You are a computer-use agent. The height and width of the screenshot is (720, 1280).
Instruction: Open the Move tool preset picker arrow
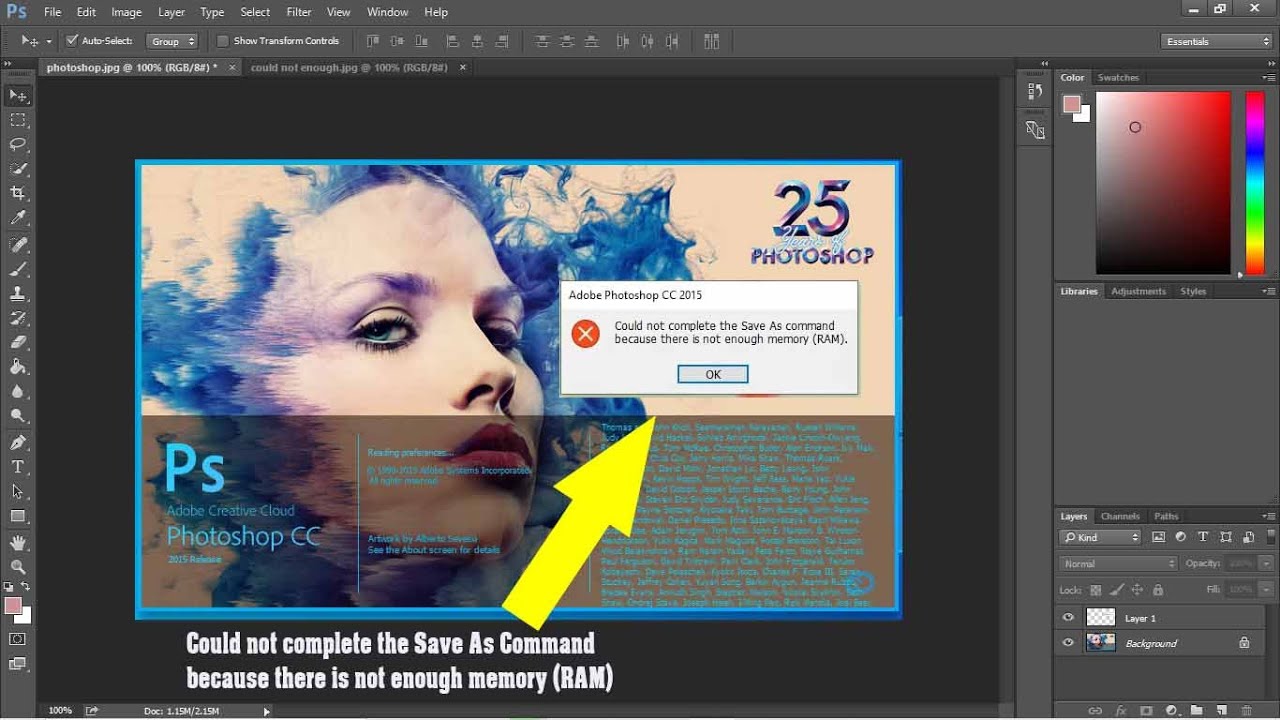[48, 41]
